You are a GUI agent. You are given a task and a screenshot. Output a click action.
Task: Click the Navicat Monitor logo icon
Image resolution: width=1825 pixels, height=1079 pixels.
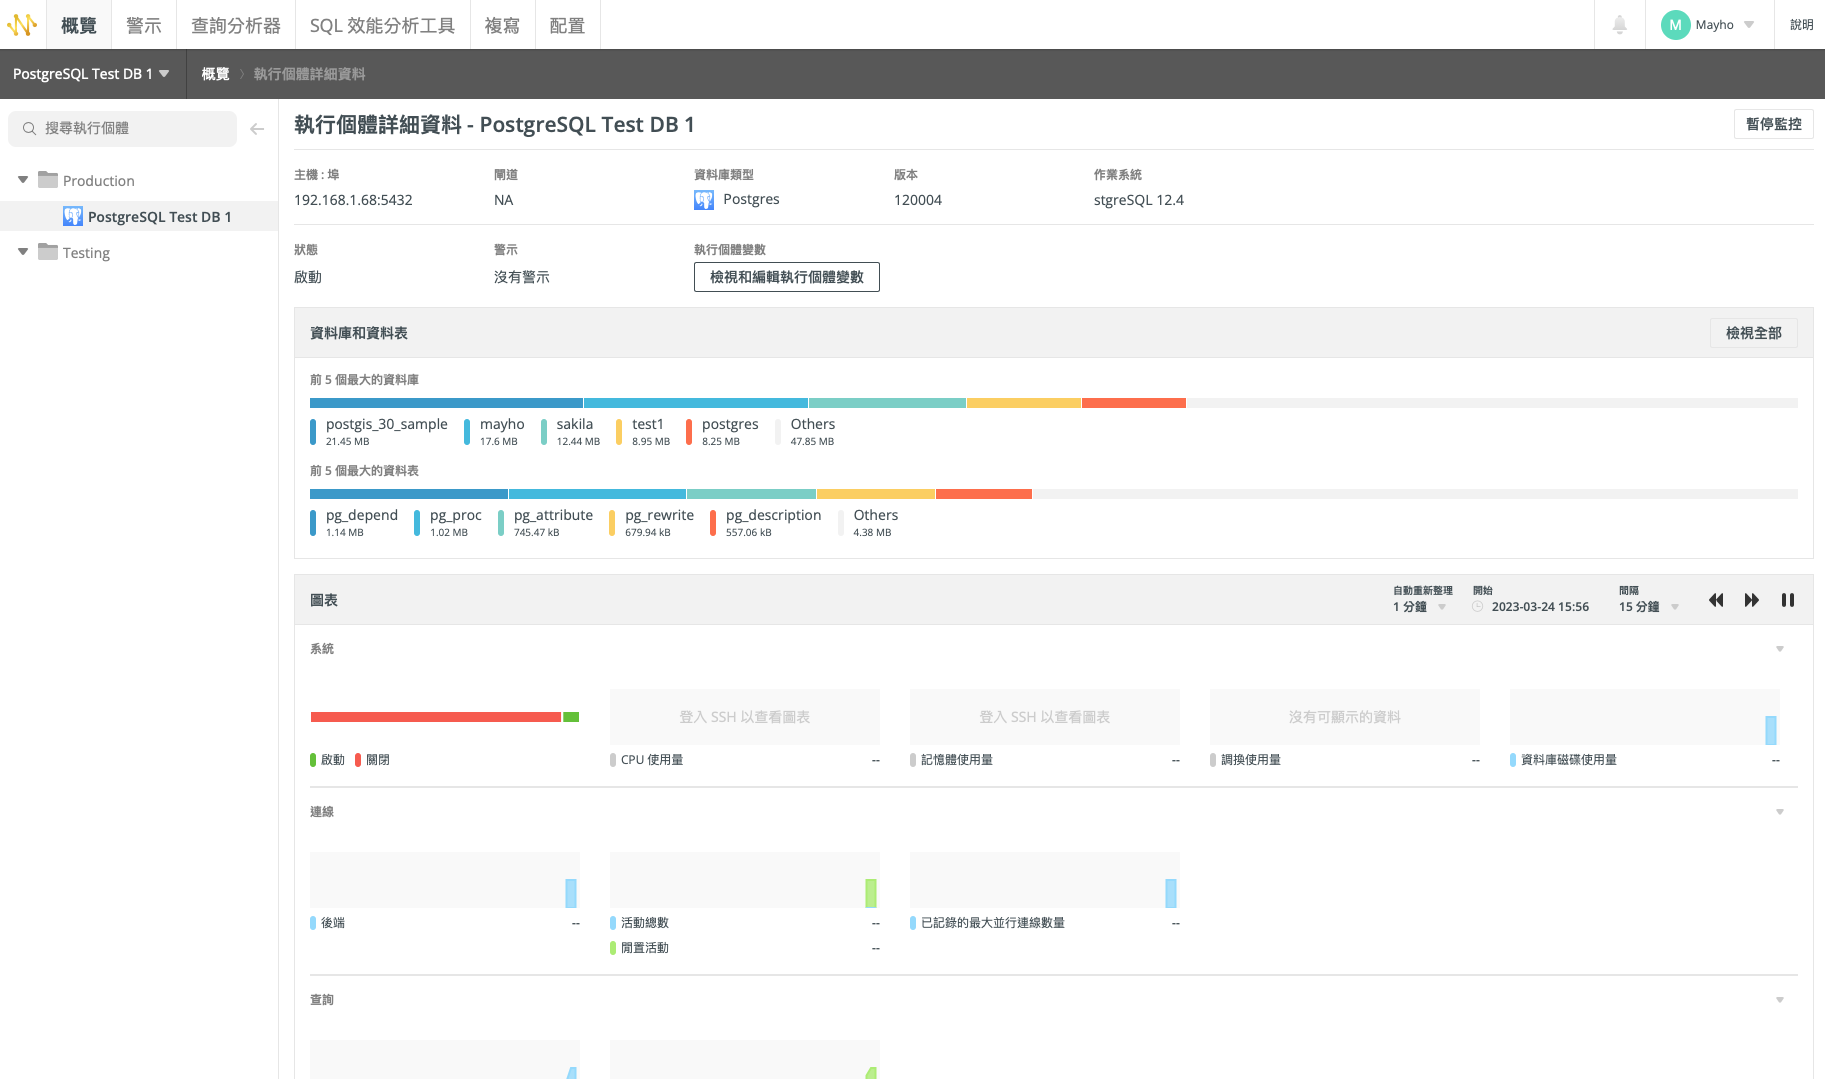pyautogui.click(x=21, y=24)
